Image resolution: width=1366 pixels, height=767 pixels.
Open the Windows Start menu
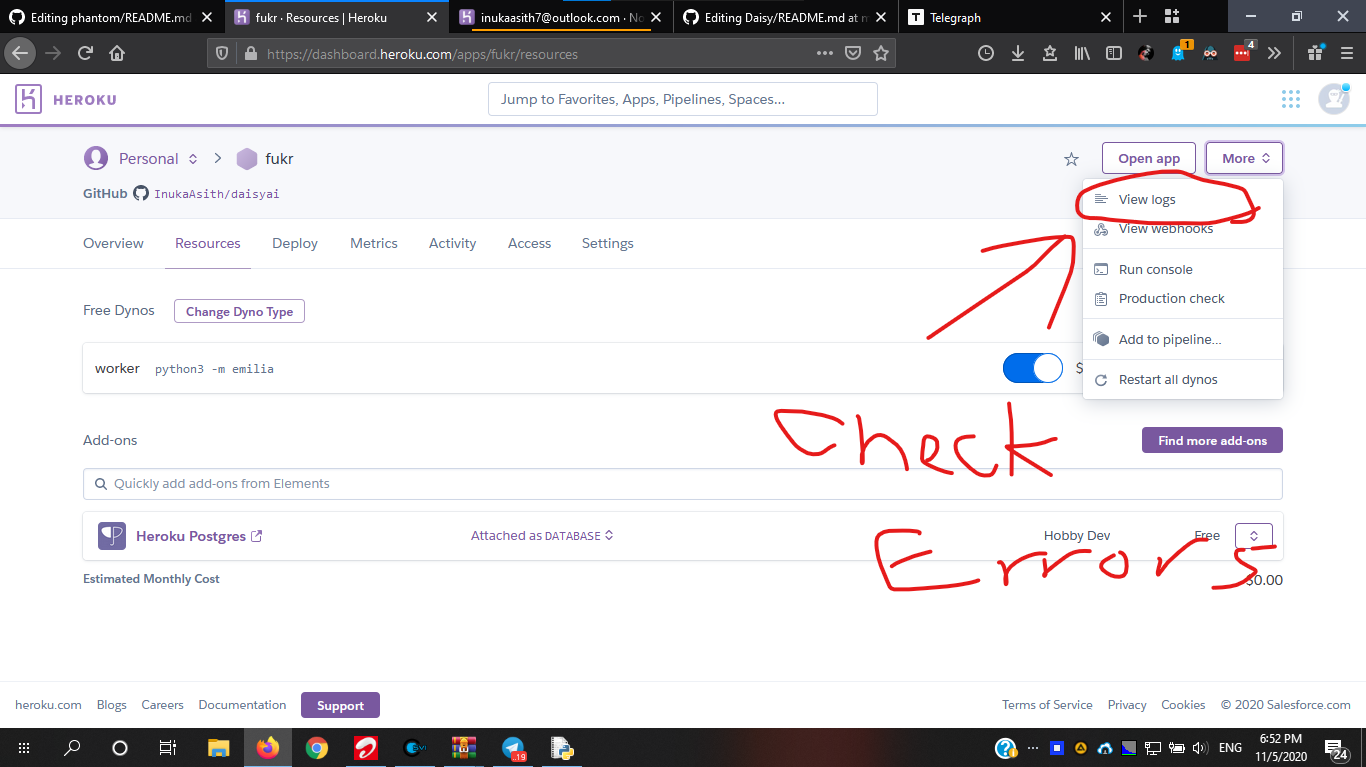[x=24, y=748]
